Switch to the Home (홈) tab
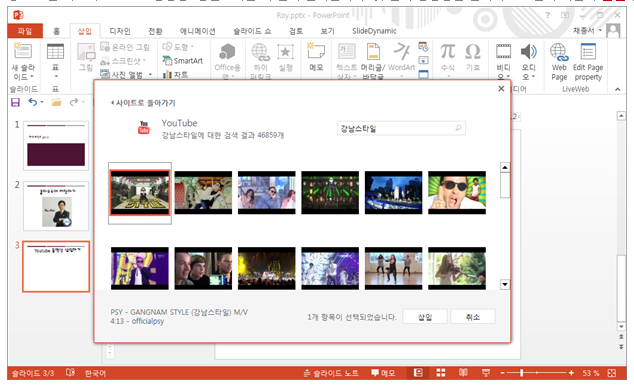This screenshot has width=634, height=386. [56, 31]
